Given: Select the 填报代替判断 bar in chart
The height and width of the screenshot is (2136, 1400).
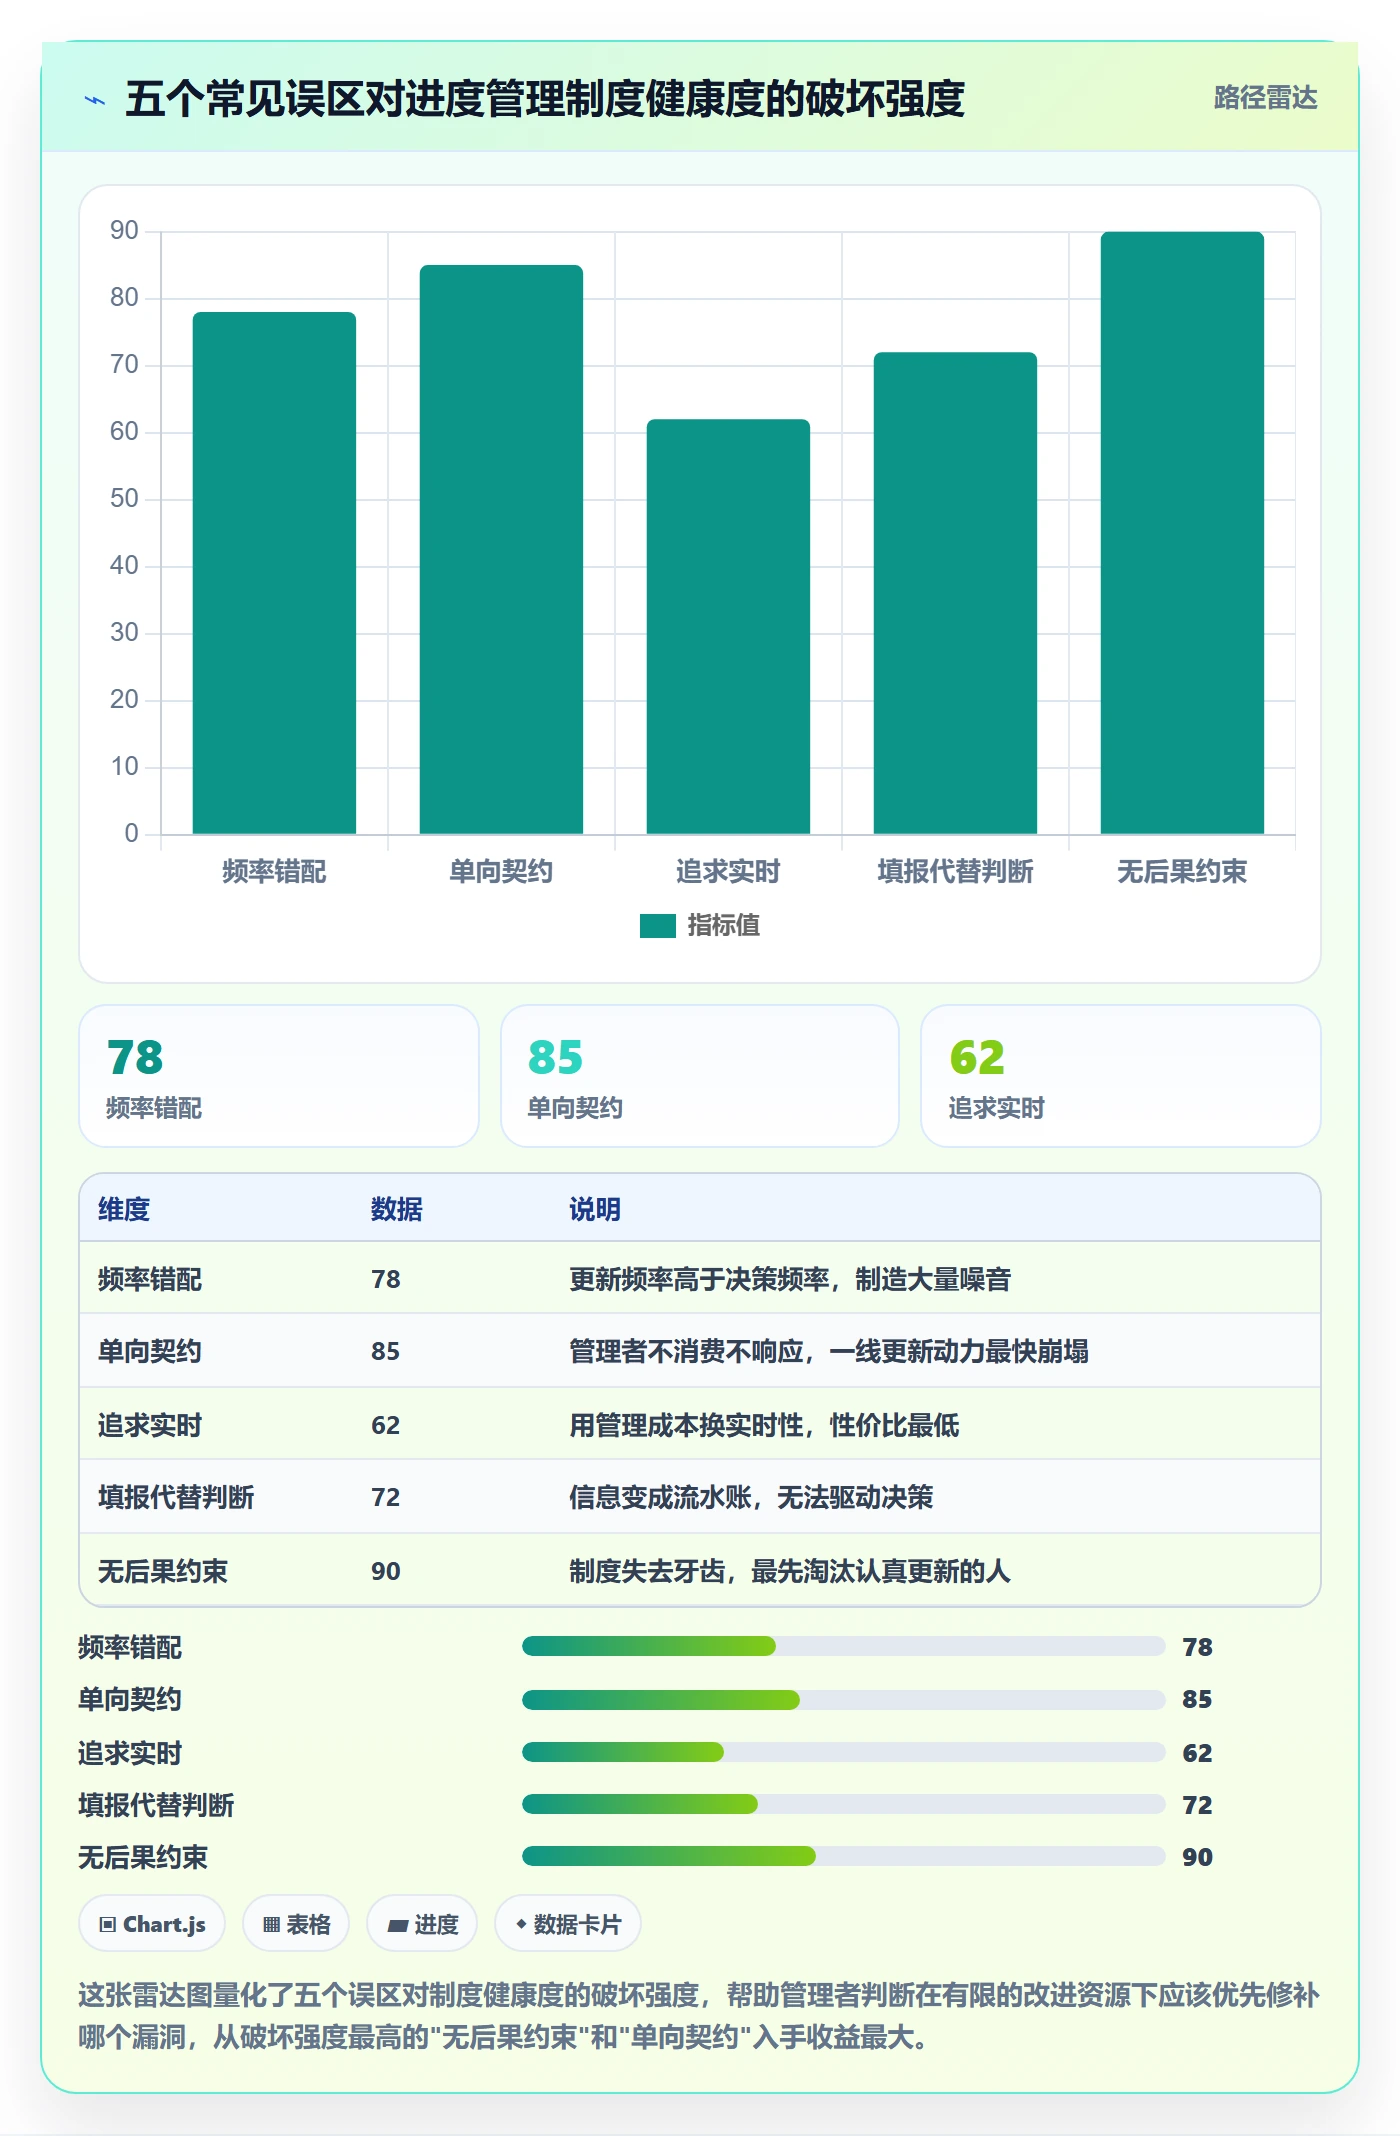Looking at the screenshot, I should pos(955,593).
